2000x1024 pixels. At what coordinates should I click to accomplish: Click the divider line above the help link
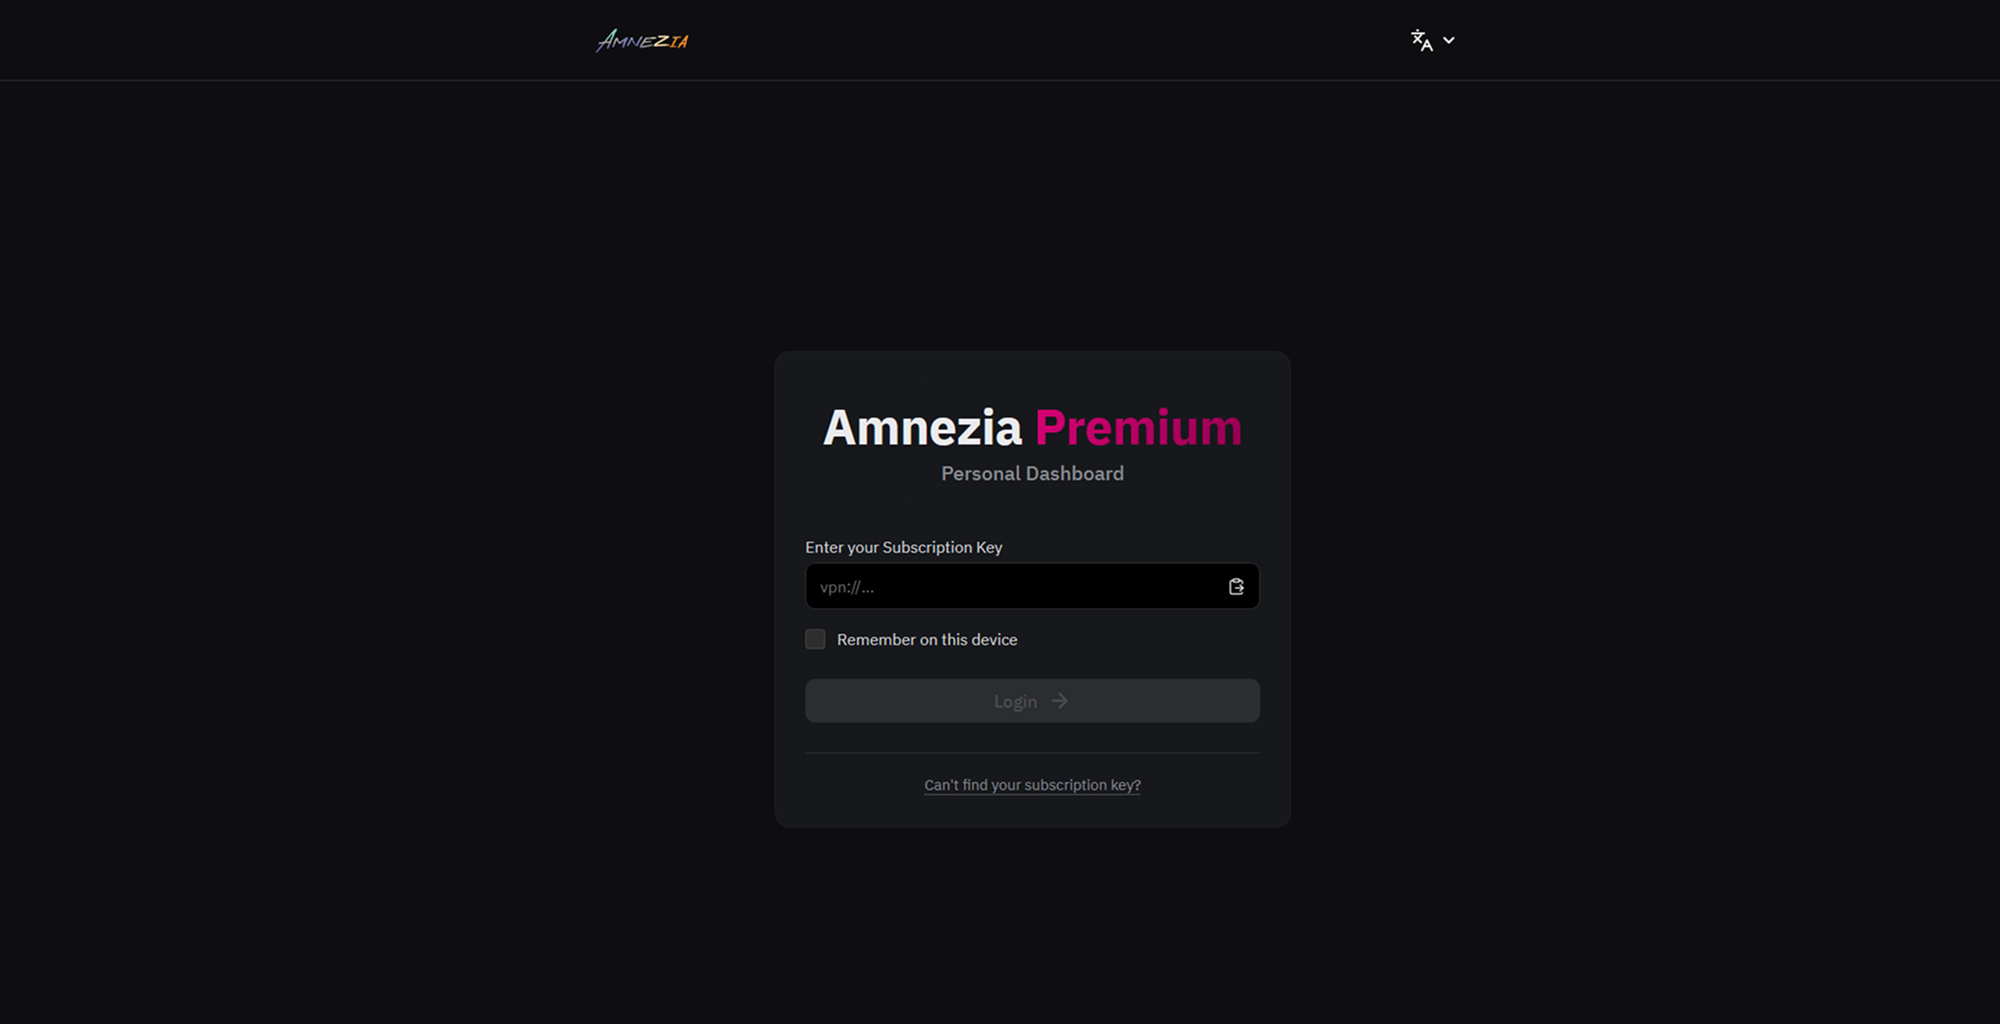1032,753
